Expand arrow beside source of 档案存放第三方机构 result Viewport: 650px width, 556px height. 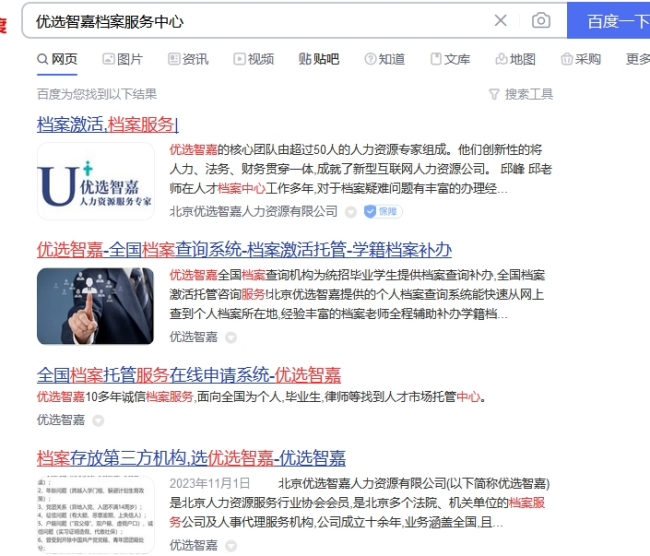click(x=231, y=546)
